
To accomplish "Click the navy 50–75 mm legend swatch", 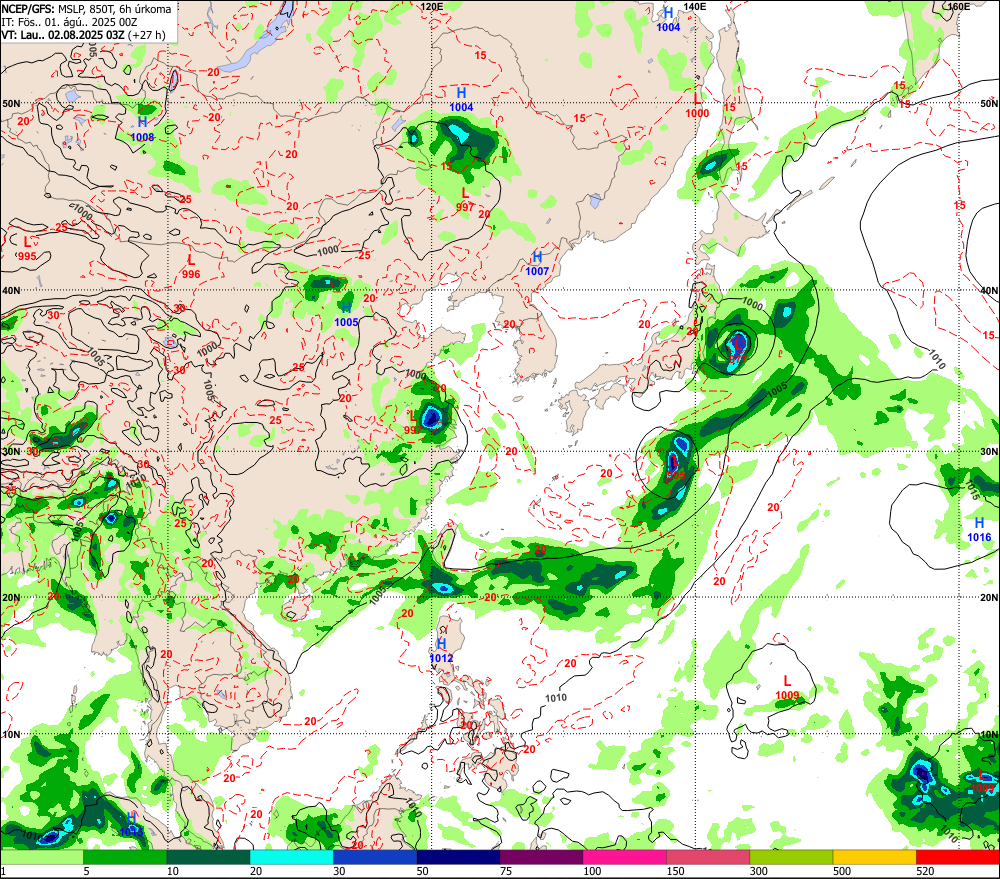I will 459,857.
